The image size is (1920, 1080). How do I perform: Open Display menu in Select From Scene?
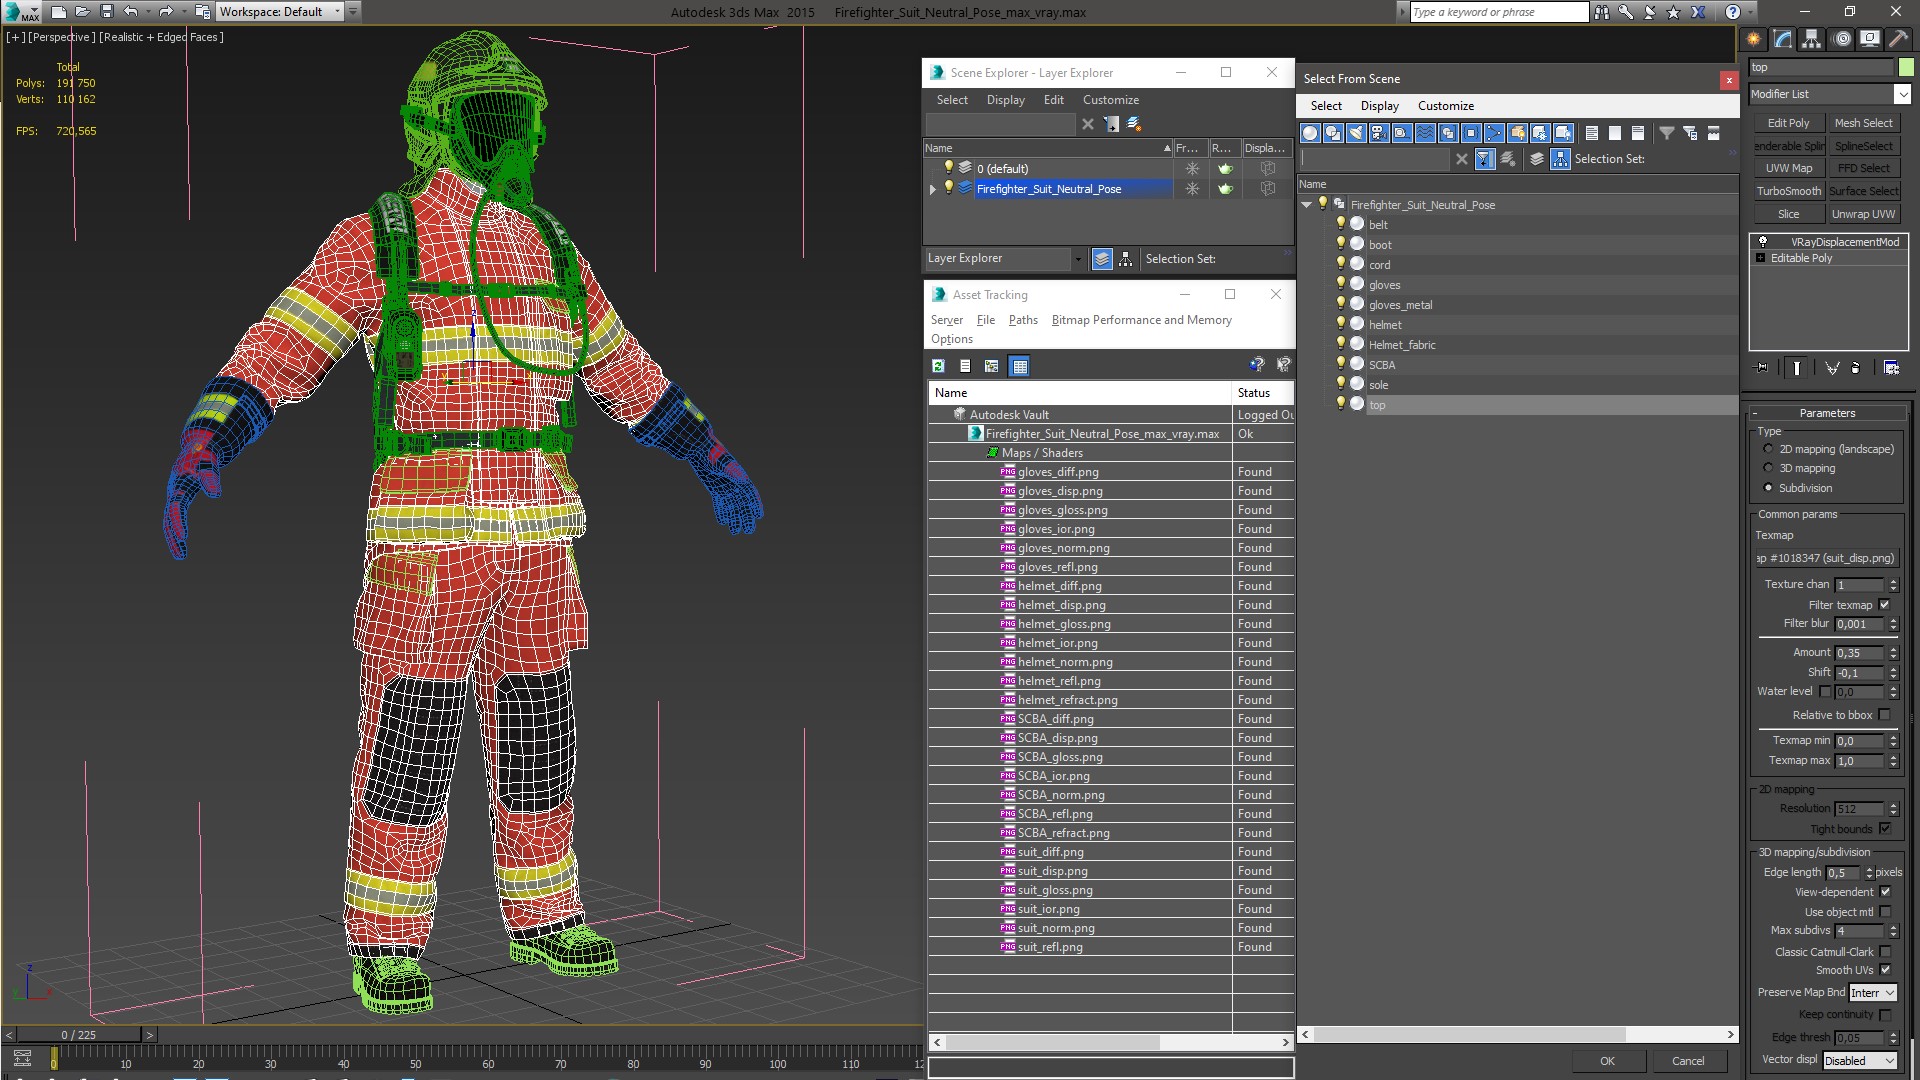(1379, 106)
